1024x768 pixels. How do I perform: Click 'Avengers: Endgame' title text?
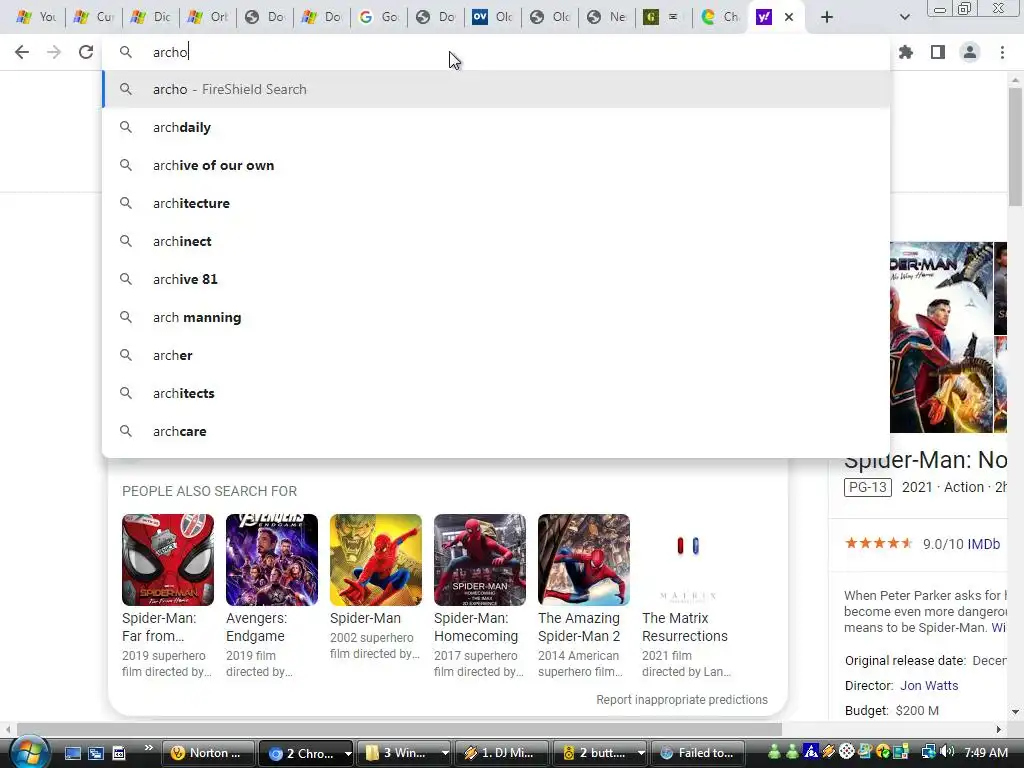pyautogui.click(x=256, y=627)
